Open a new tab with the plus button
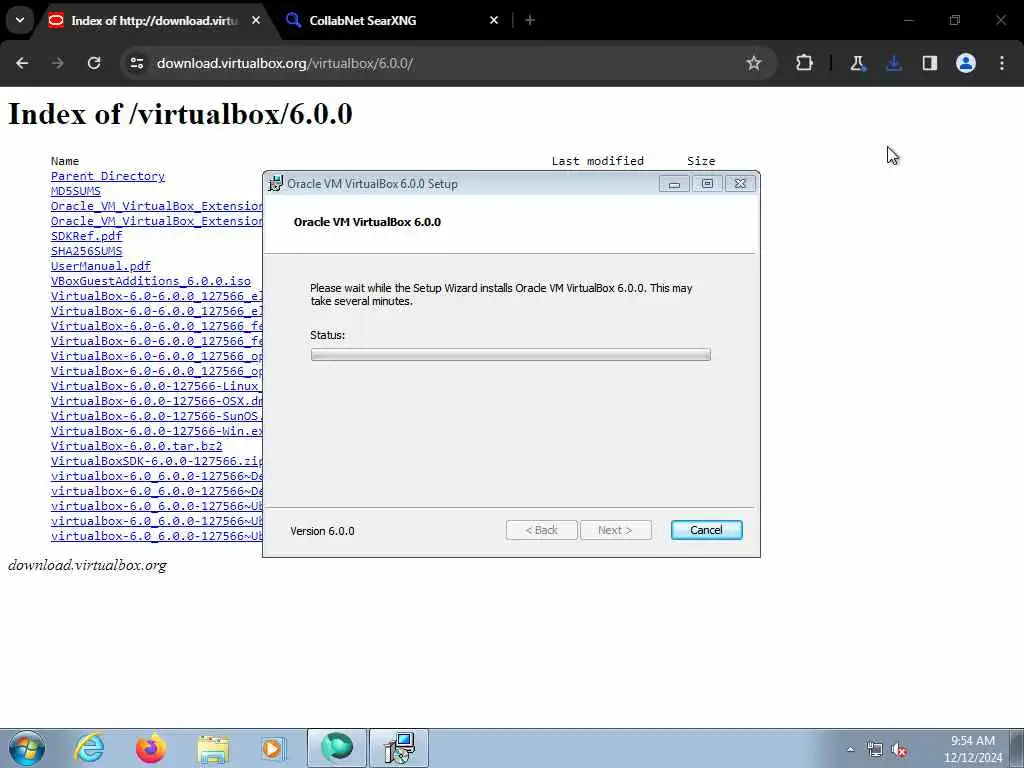This screenshot has width=1024, height=768. [x=530, y=20]
